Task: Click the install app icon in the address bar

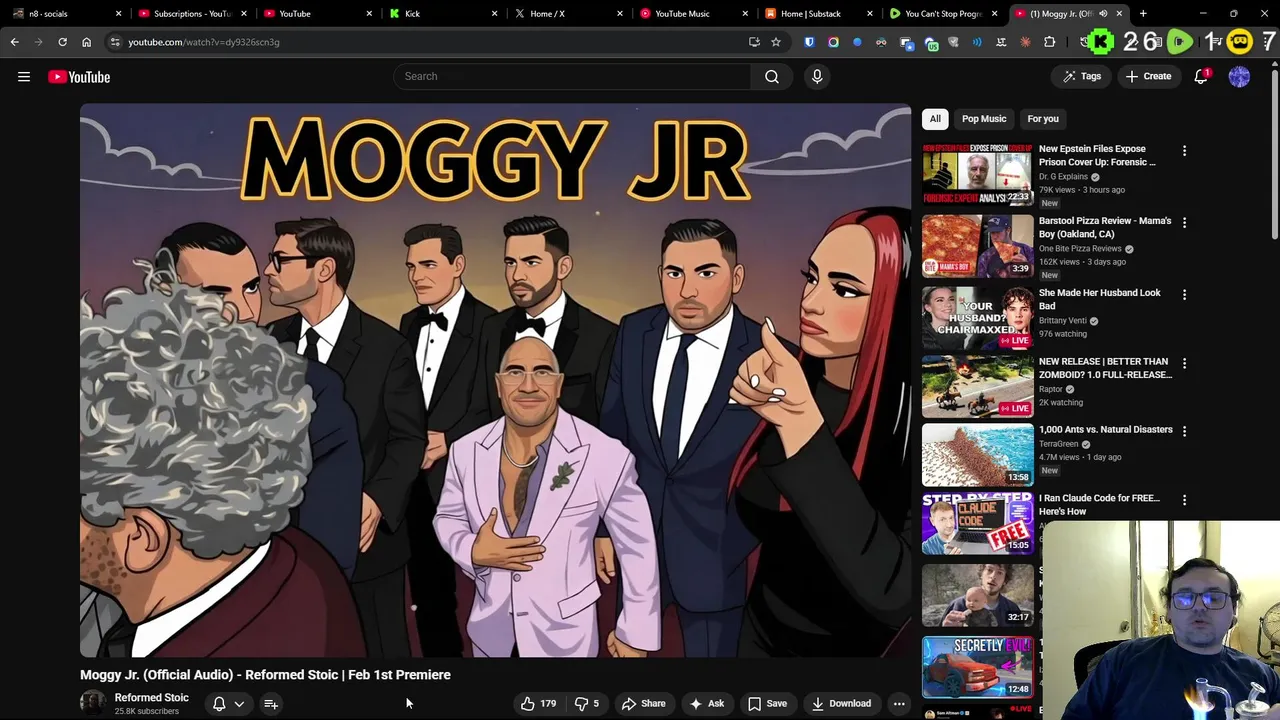Action: tap(754, 42)
